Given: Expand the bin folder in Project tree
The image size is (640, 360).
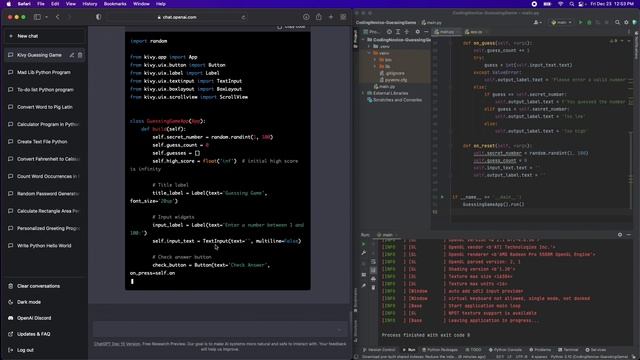Looking at the screenshot, I should coord(375,60).
